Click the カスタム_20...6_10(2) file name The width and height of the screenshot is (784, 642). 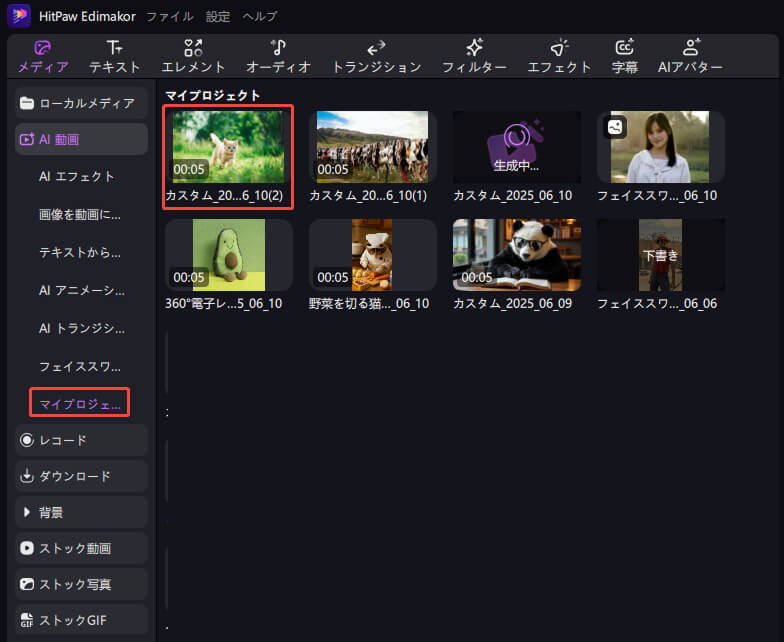click(224, 195)
